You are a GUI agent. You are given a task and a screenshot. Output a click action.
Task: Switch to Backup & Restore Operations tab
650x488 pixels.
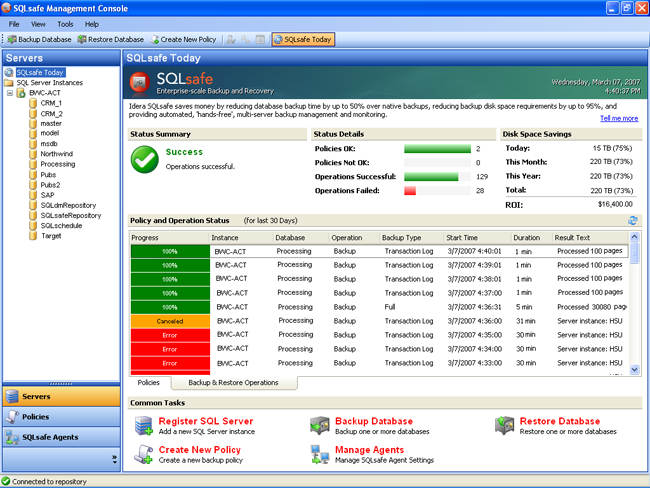point(233,382)
